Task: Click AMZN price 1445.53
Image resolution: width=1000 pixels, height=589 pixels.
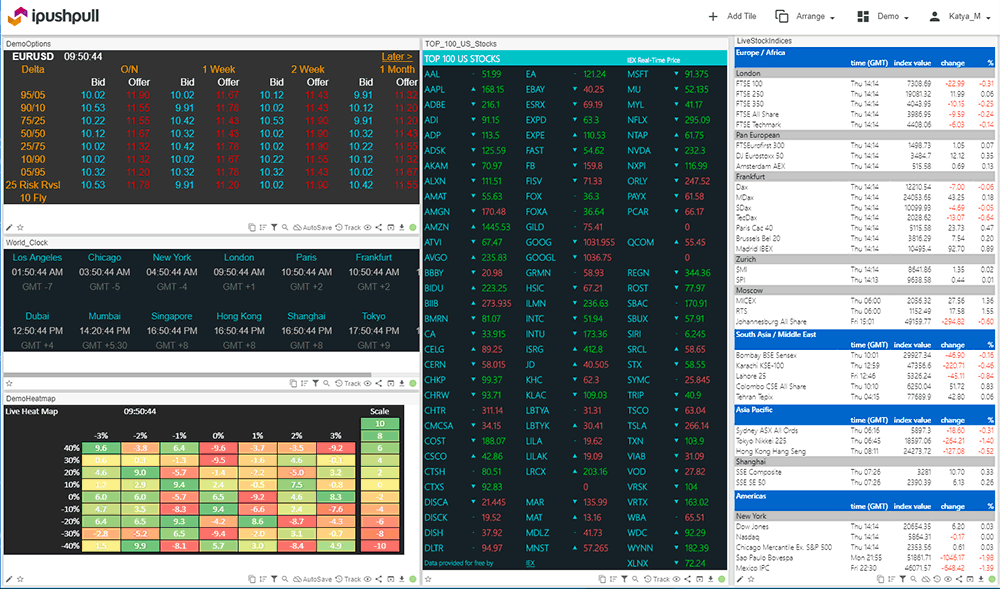Action: [496, 227]
